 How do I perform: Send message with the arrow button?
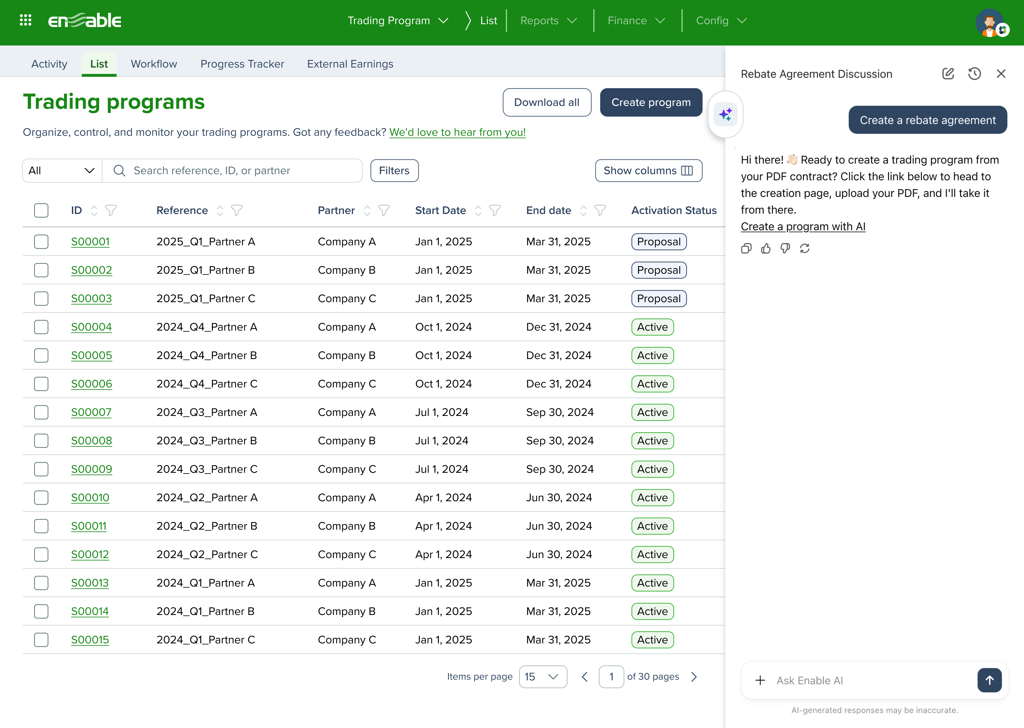pos(989,680)
